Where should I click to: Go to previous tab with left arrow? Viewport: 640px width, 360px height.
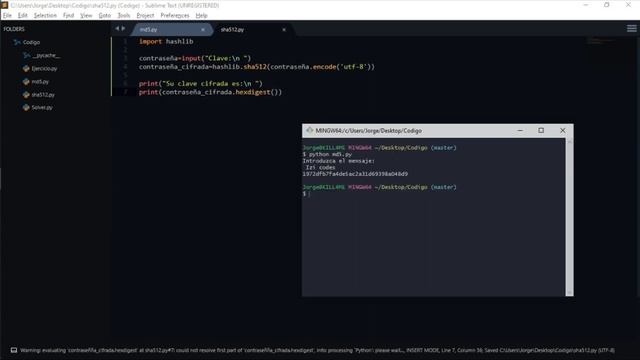click(117, 29)
